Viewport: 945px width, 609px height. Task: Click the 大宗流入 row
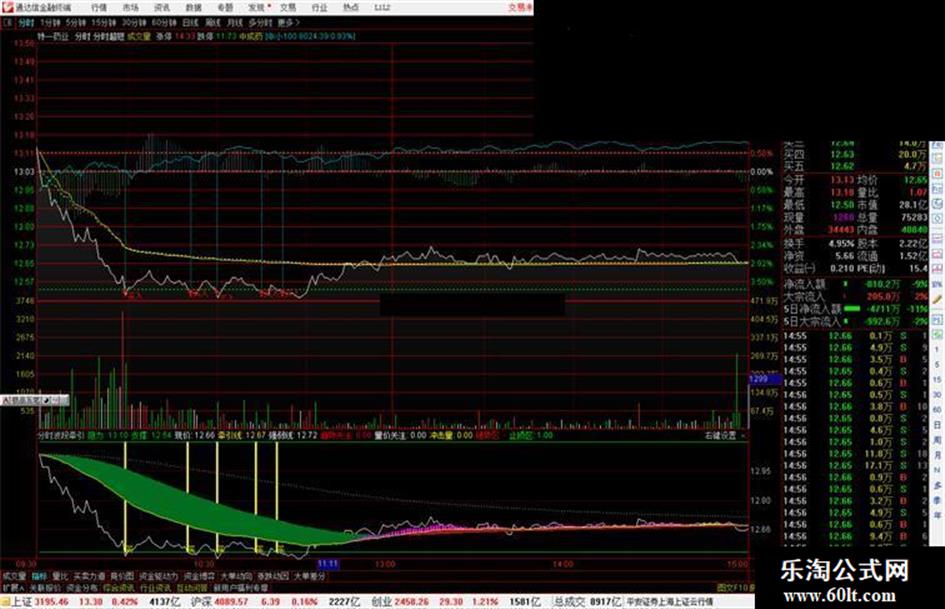[856, 296]
